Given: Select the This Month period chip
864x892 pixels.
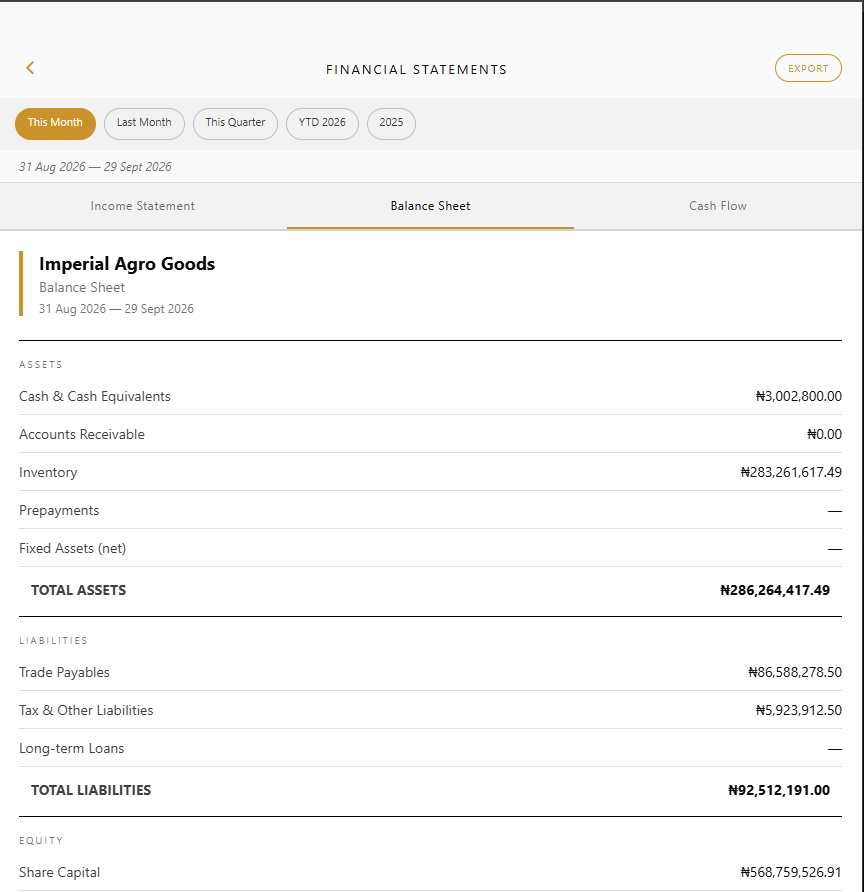Looking at the screenshot, I should pos(55,123).
